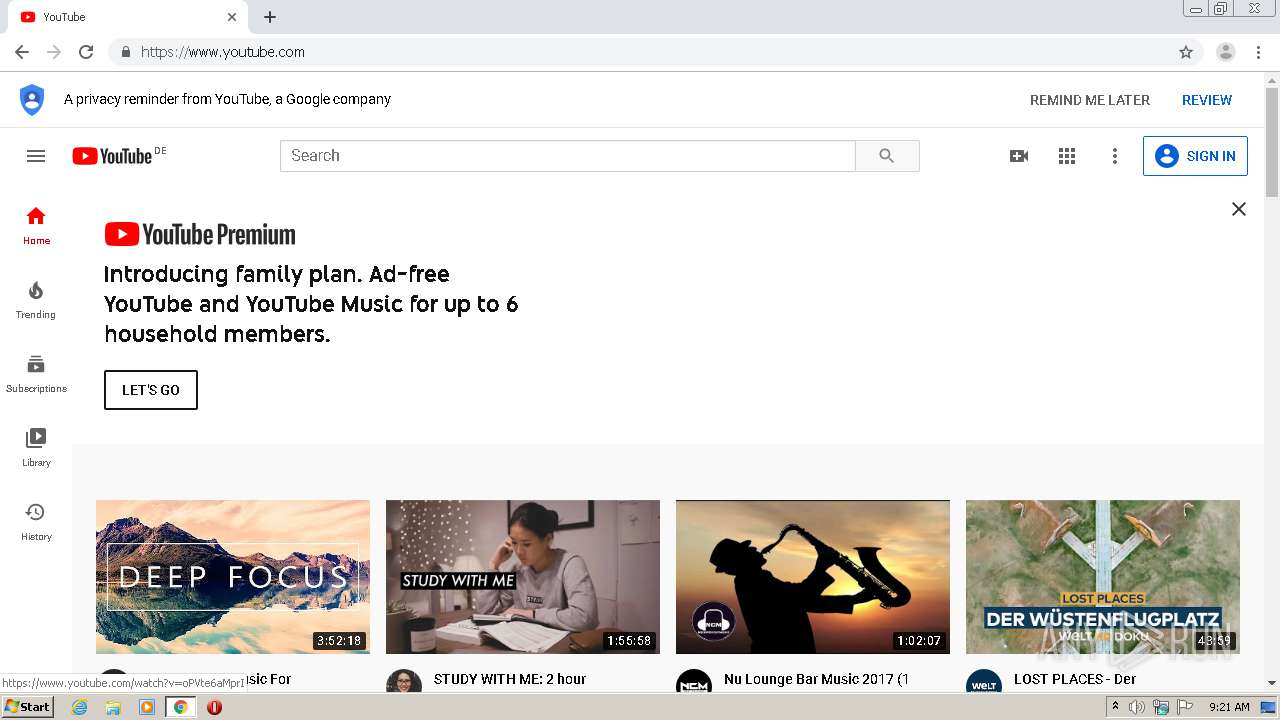This screenshot has height=720, width=1280.
Task: Click the address bar URL
Action: pyautogui.click(x=223, y=52)
